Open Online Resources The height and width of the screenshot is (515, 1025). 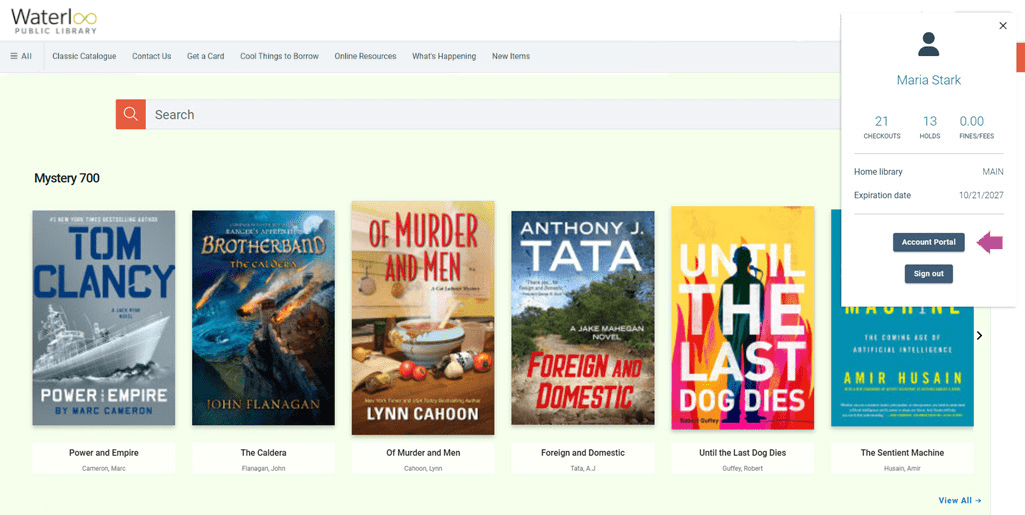point(365,56)
